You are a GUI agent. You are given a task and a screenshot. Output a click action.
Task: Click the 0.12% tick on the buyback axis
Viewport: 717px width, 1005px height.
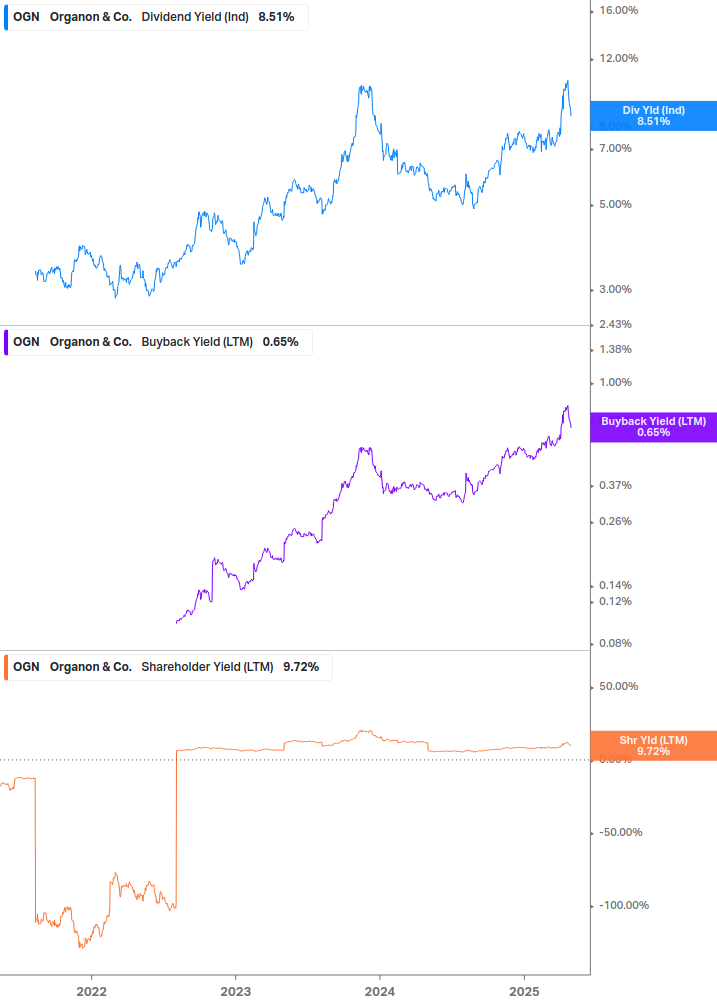[x=615, y=601]
